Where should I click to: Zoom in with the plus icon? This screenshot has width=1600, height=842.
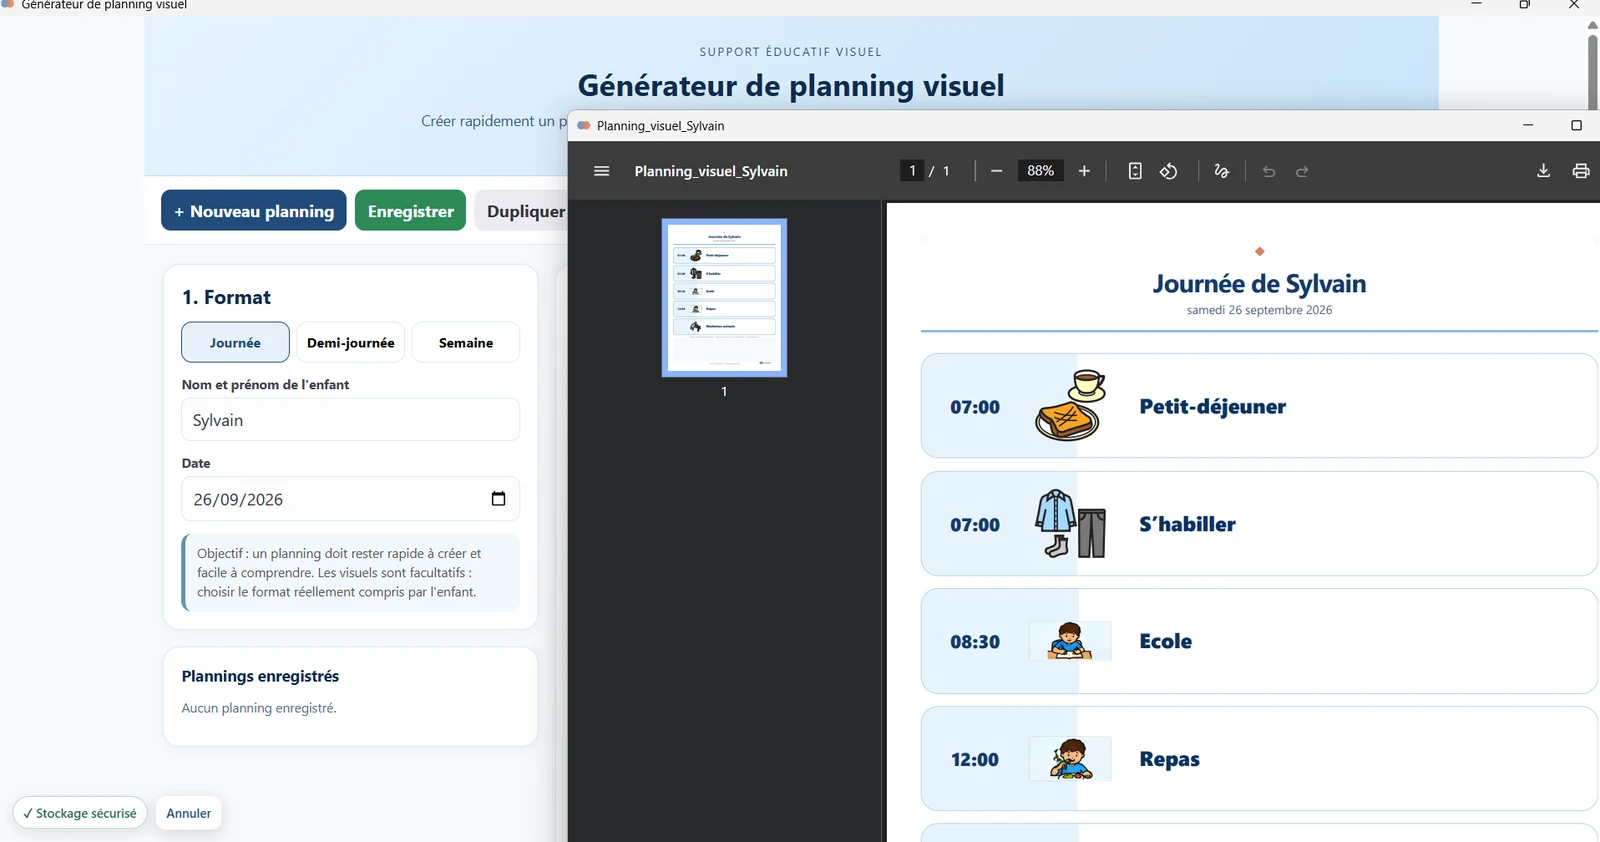click(x=1084, y=171)
